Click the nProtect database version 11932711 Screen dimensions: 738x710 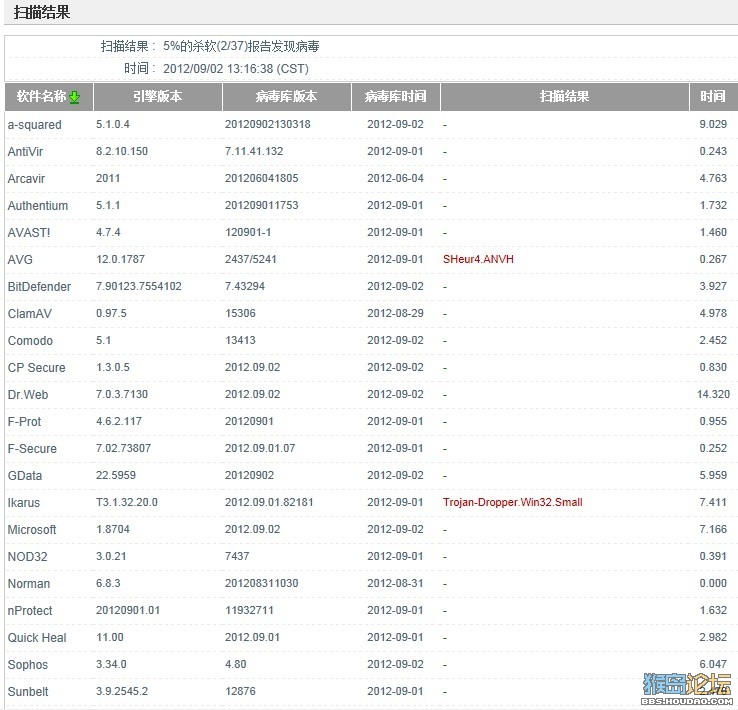[249, 610]
